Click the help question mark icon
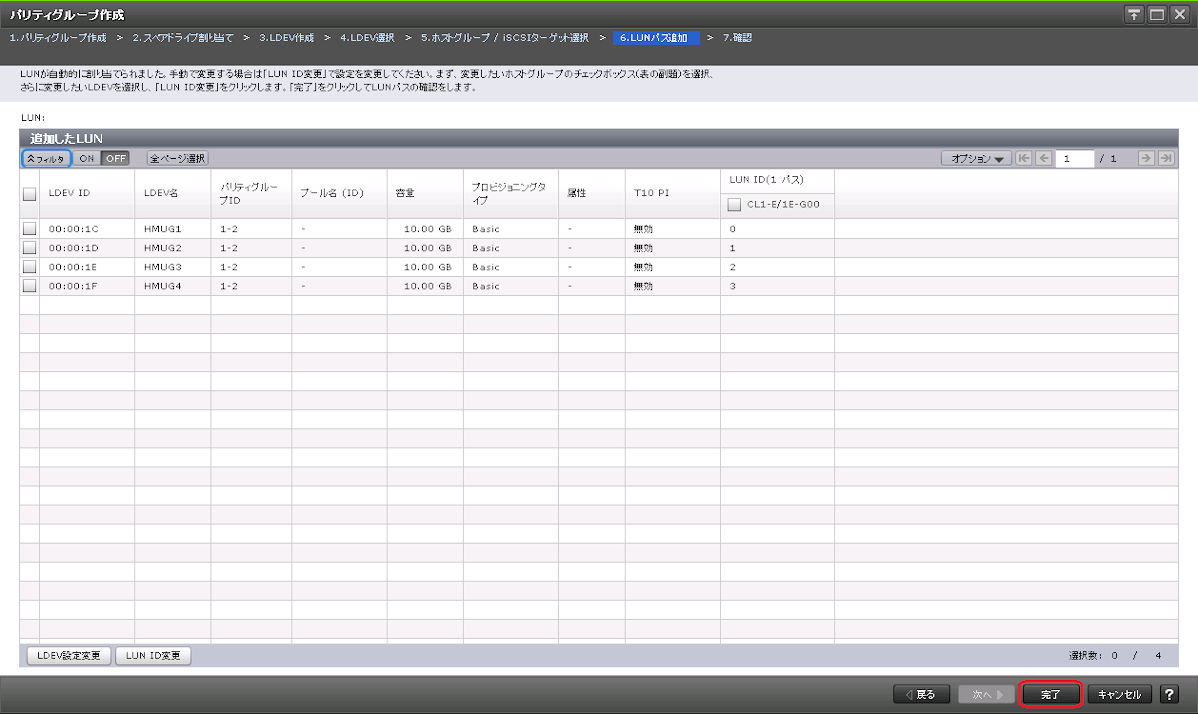The height and width of the screenshot is (714, 1198). tap(1168, 694)
